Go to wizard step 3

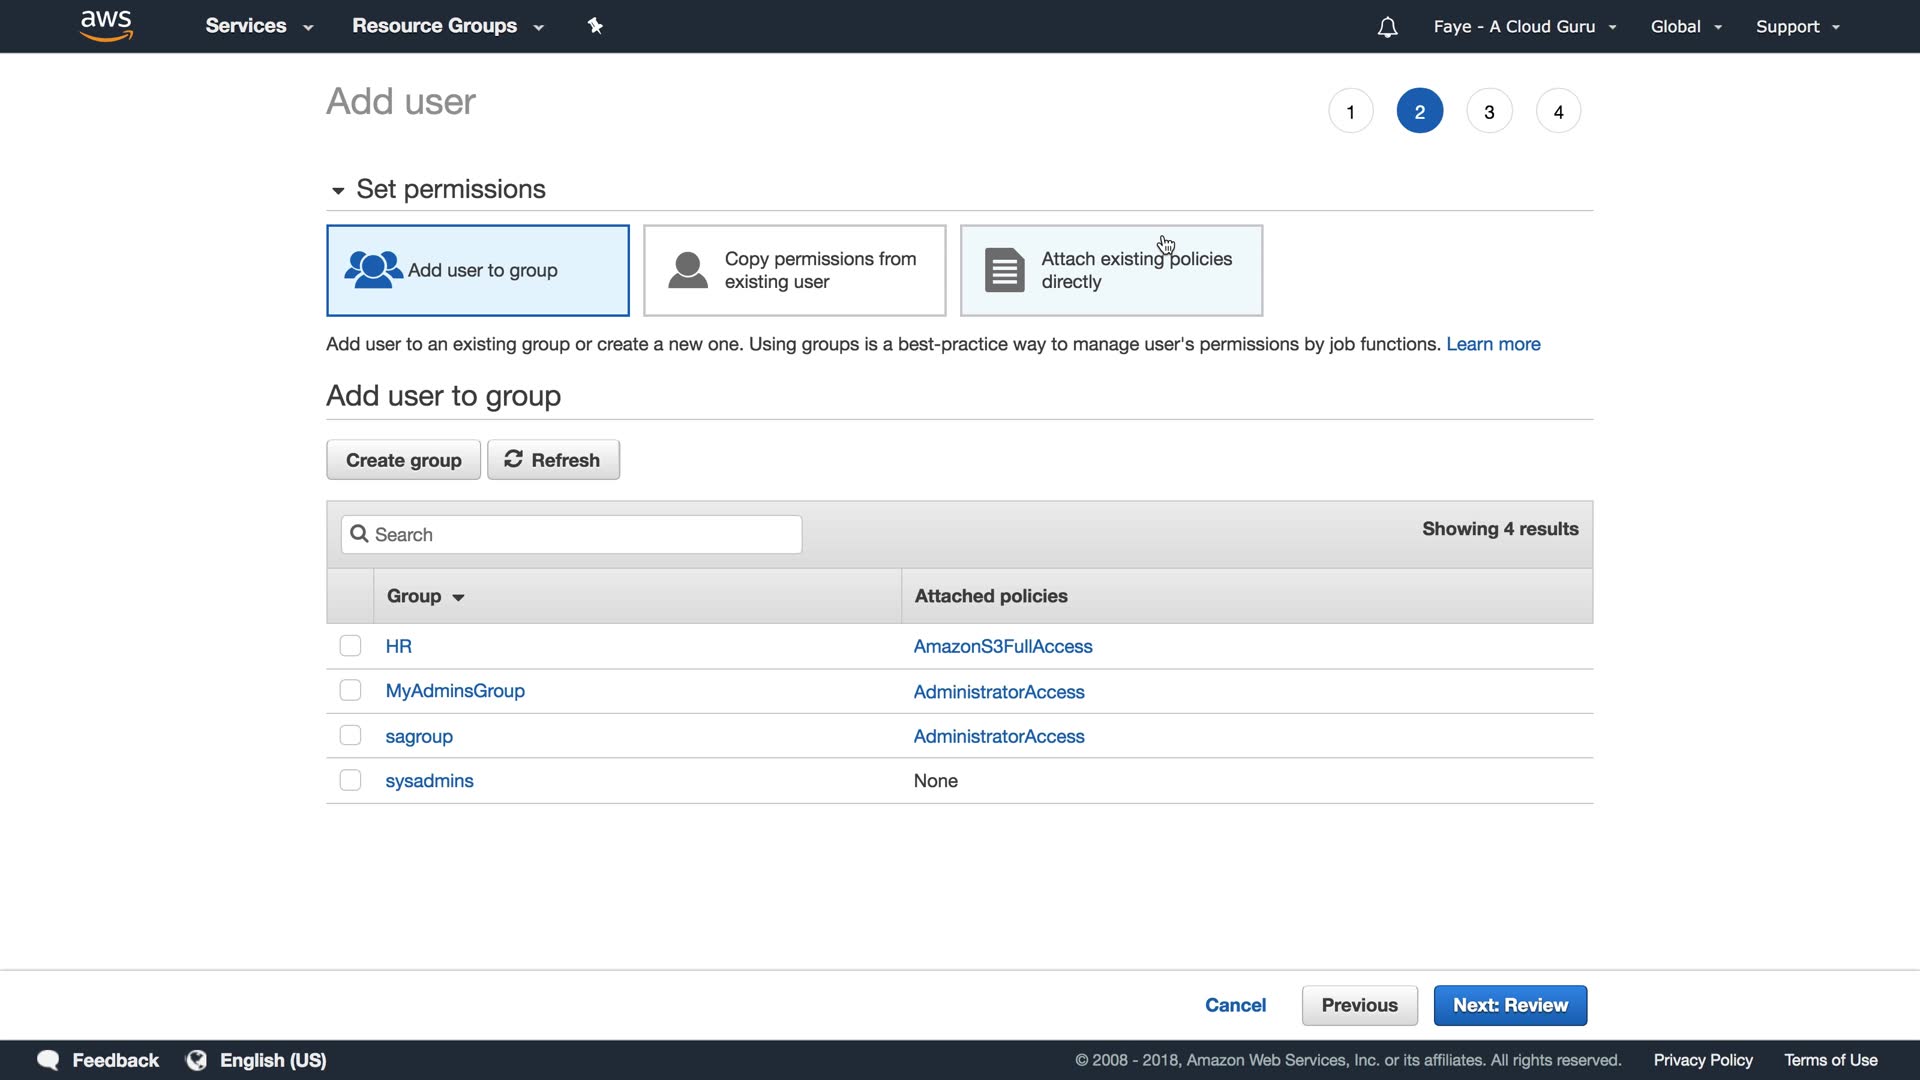tap(1489, 111)
